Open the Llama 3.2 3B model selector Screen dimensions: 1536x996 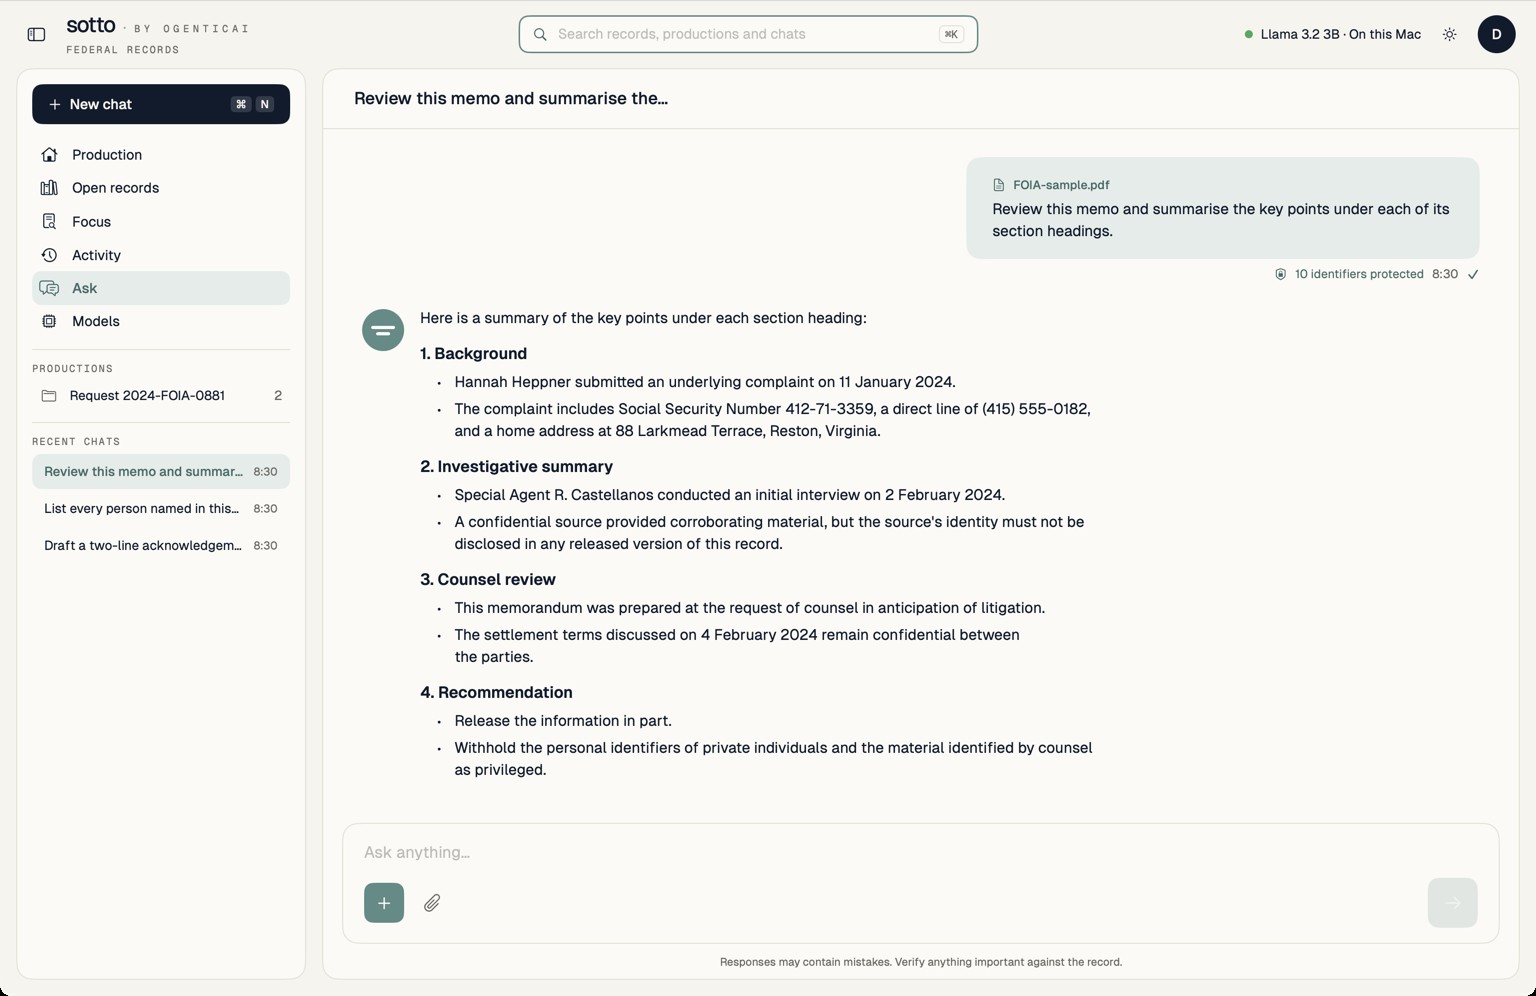click(x=1332, y=34)
